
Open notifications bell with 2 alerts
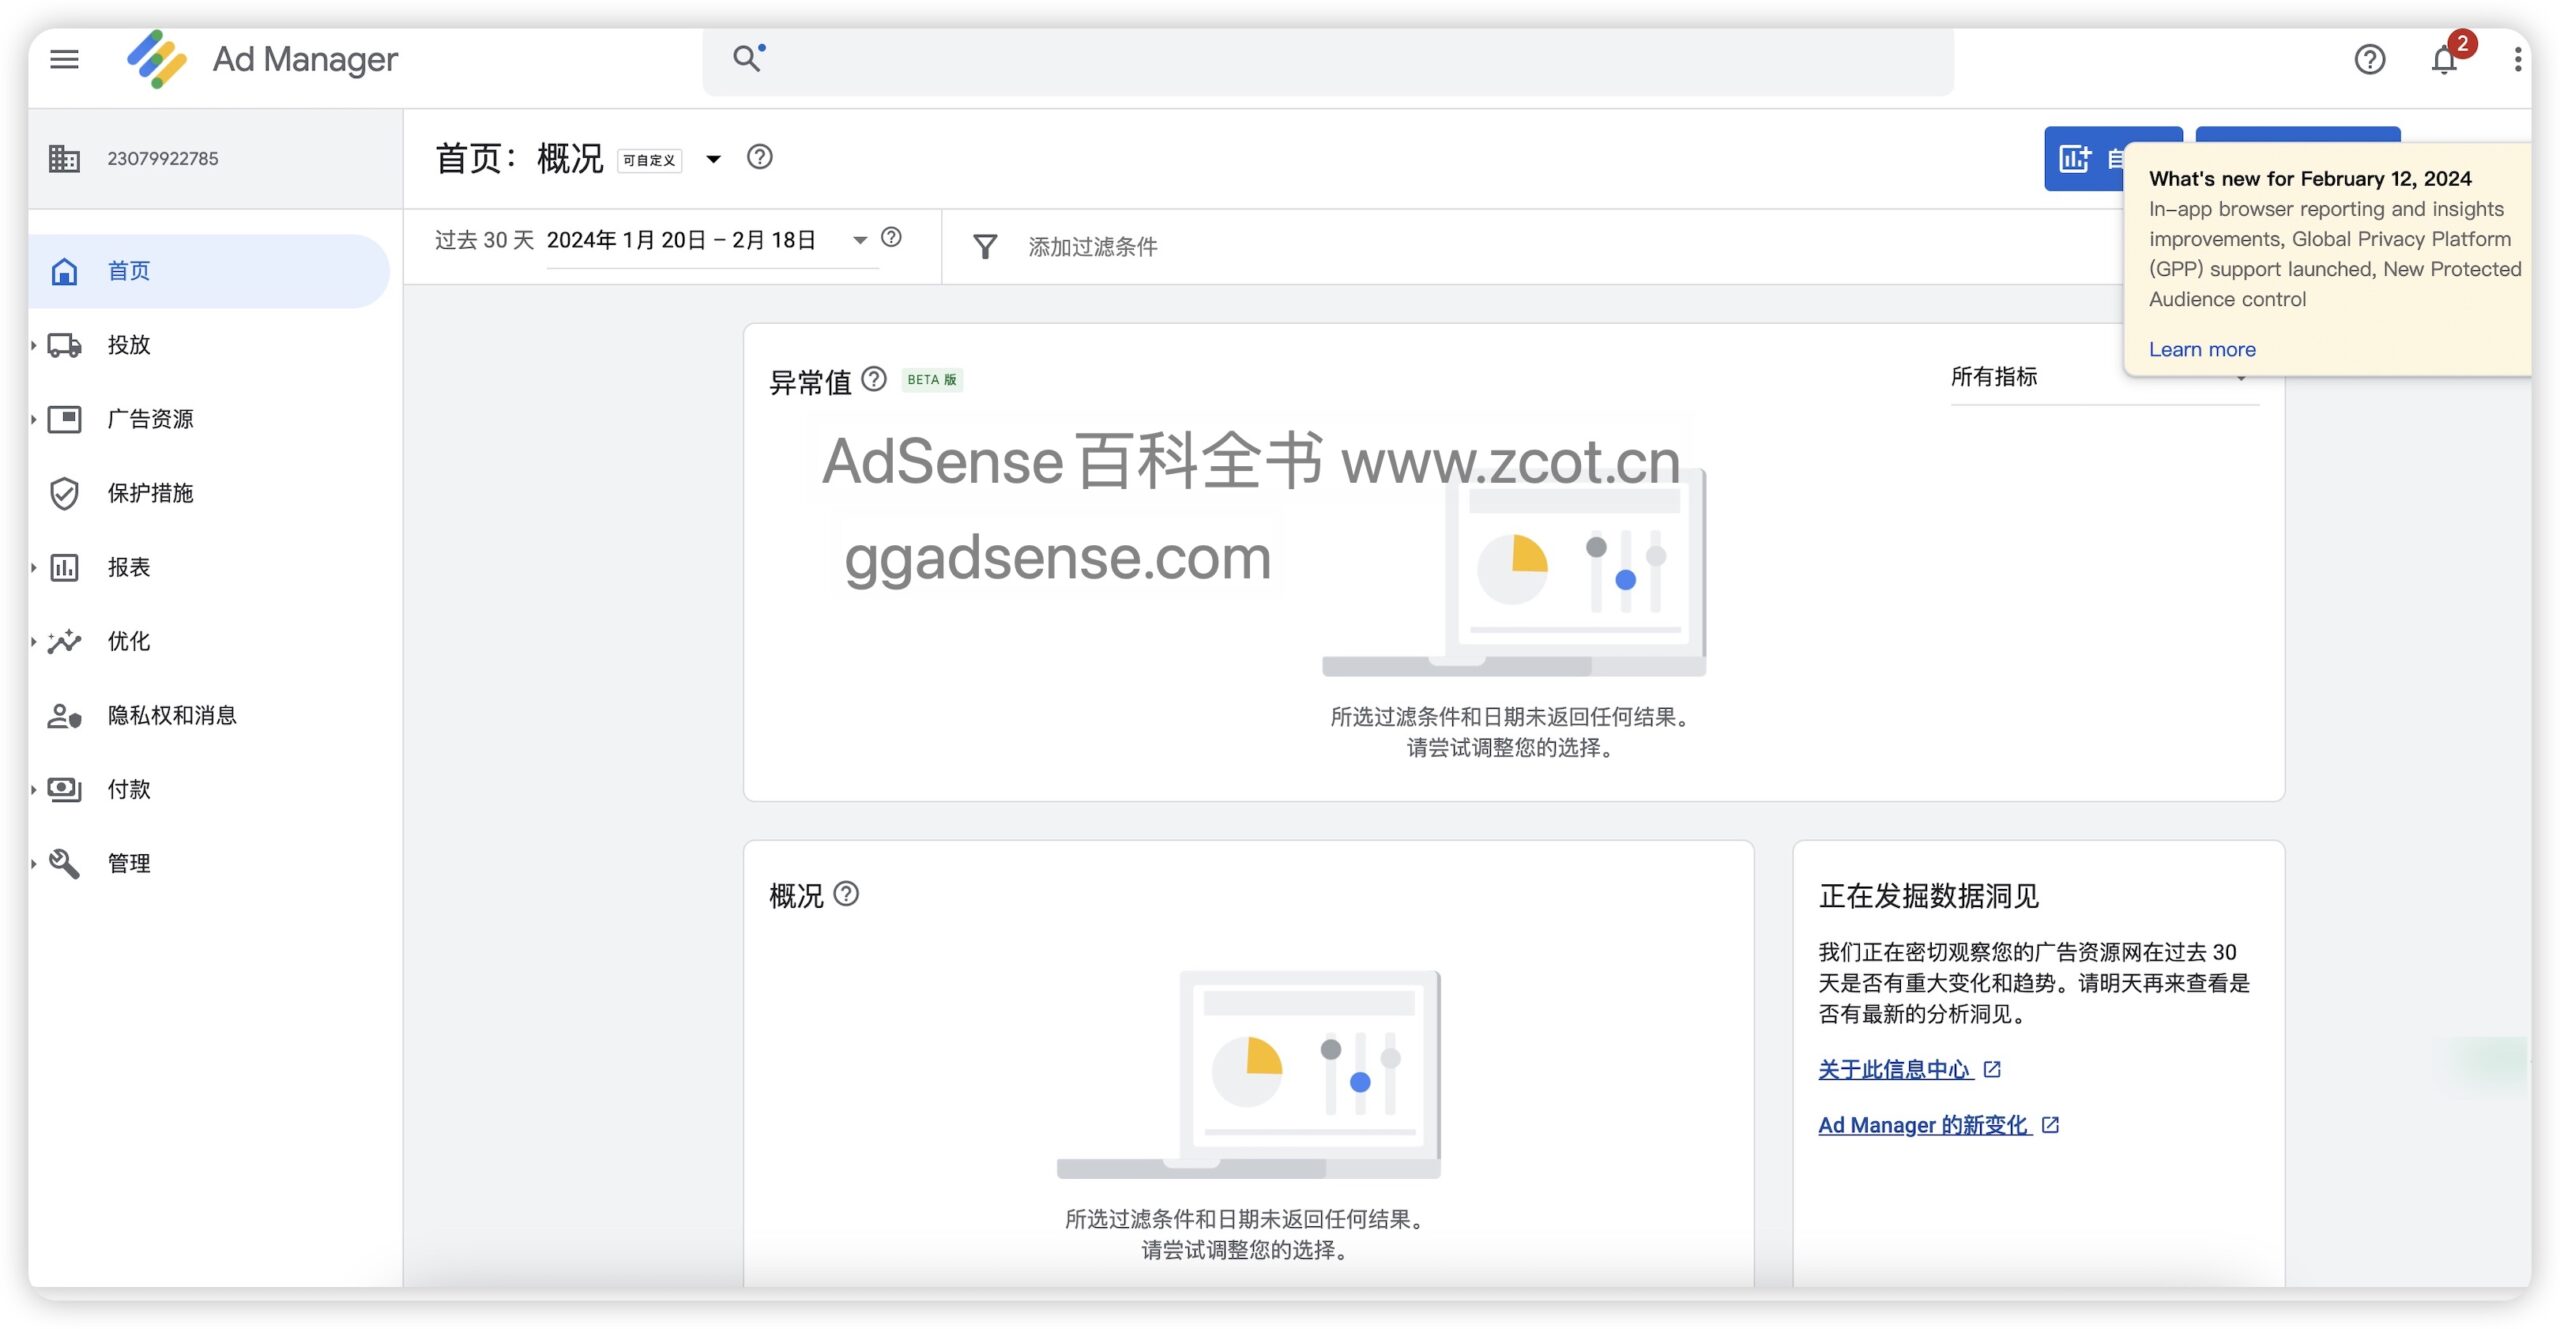[2444, 60]
